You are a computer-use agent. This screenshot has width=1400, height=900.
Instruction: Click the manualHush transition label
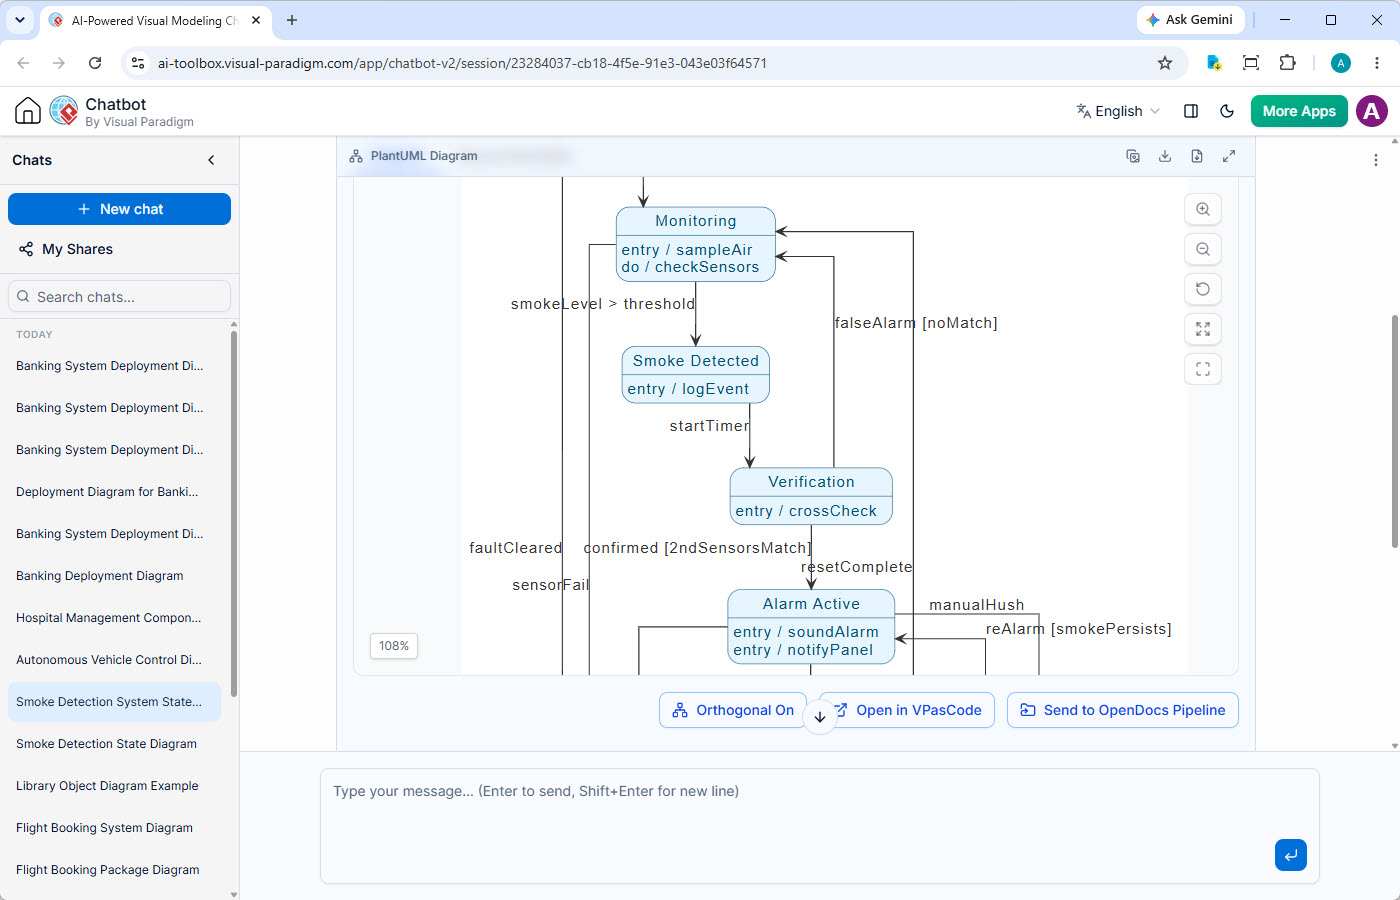point(977,605)
